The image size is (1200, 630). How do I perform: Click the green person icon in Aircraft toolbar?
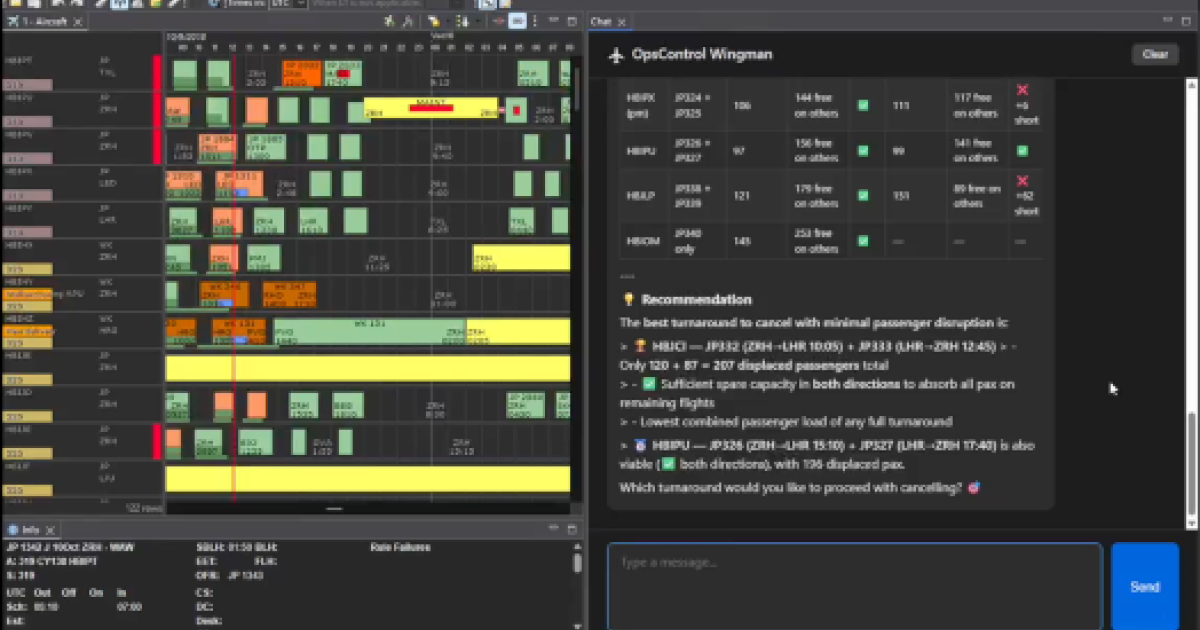(388, 21)
